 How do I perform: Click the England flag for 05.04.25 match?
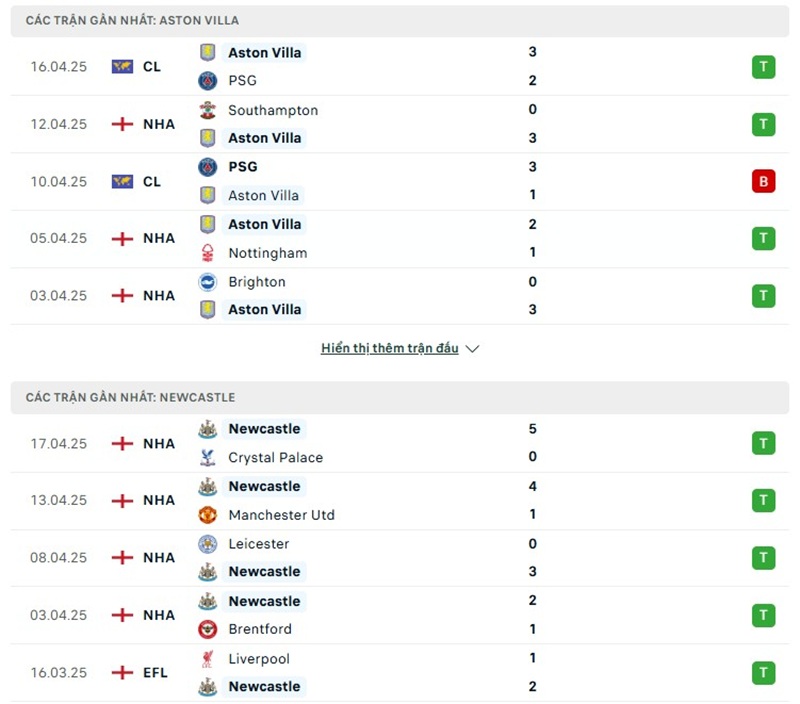tap(122, 239)
